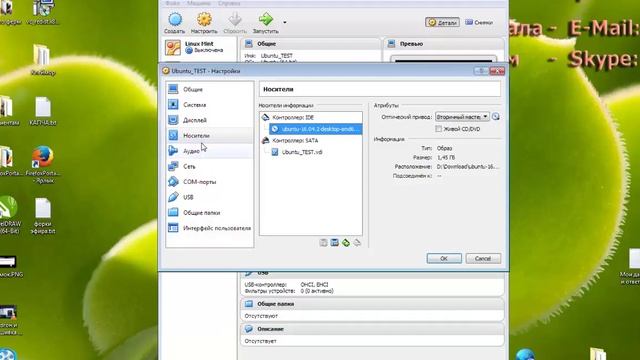The height and width of the screenshot is (360, 640).
Task: Click the choose optical disk image icon
Action: coord(496,117)
